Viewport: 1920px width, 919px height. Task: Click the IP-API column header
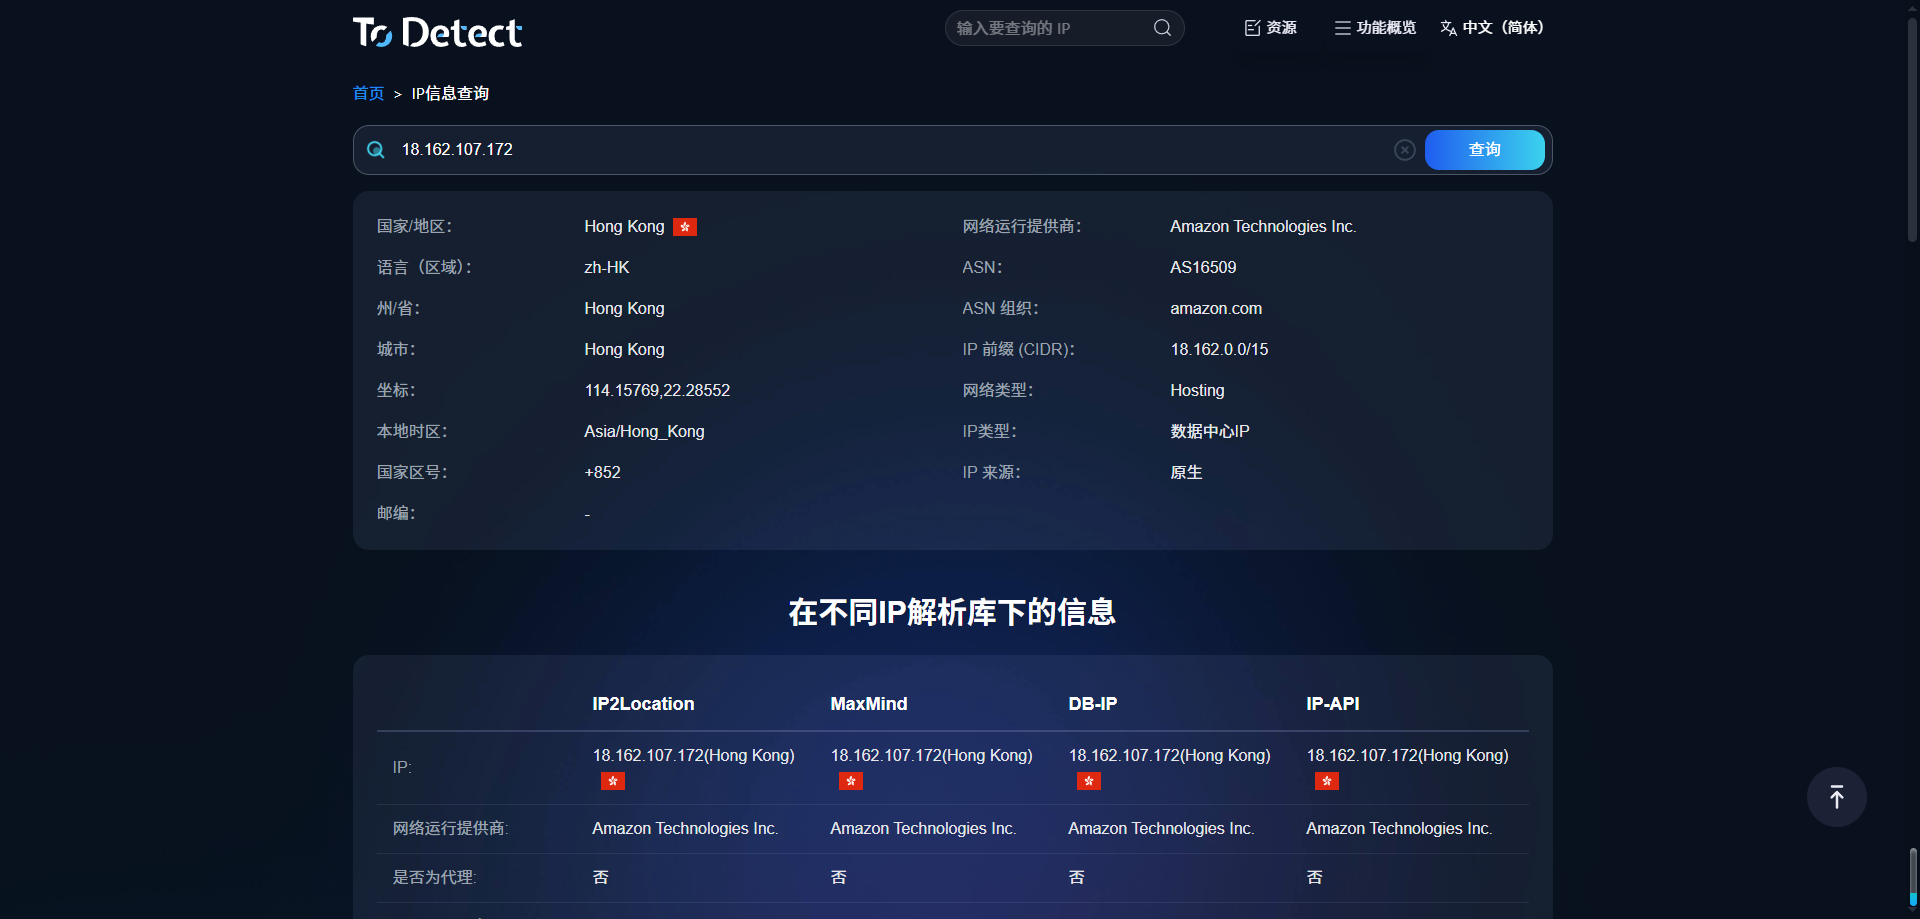1333,704
